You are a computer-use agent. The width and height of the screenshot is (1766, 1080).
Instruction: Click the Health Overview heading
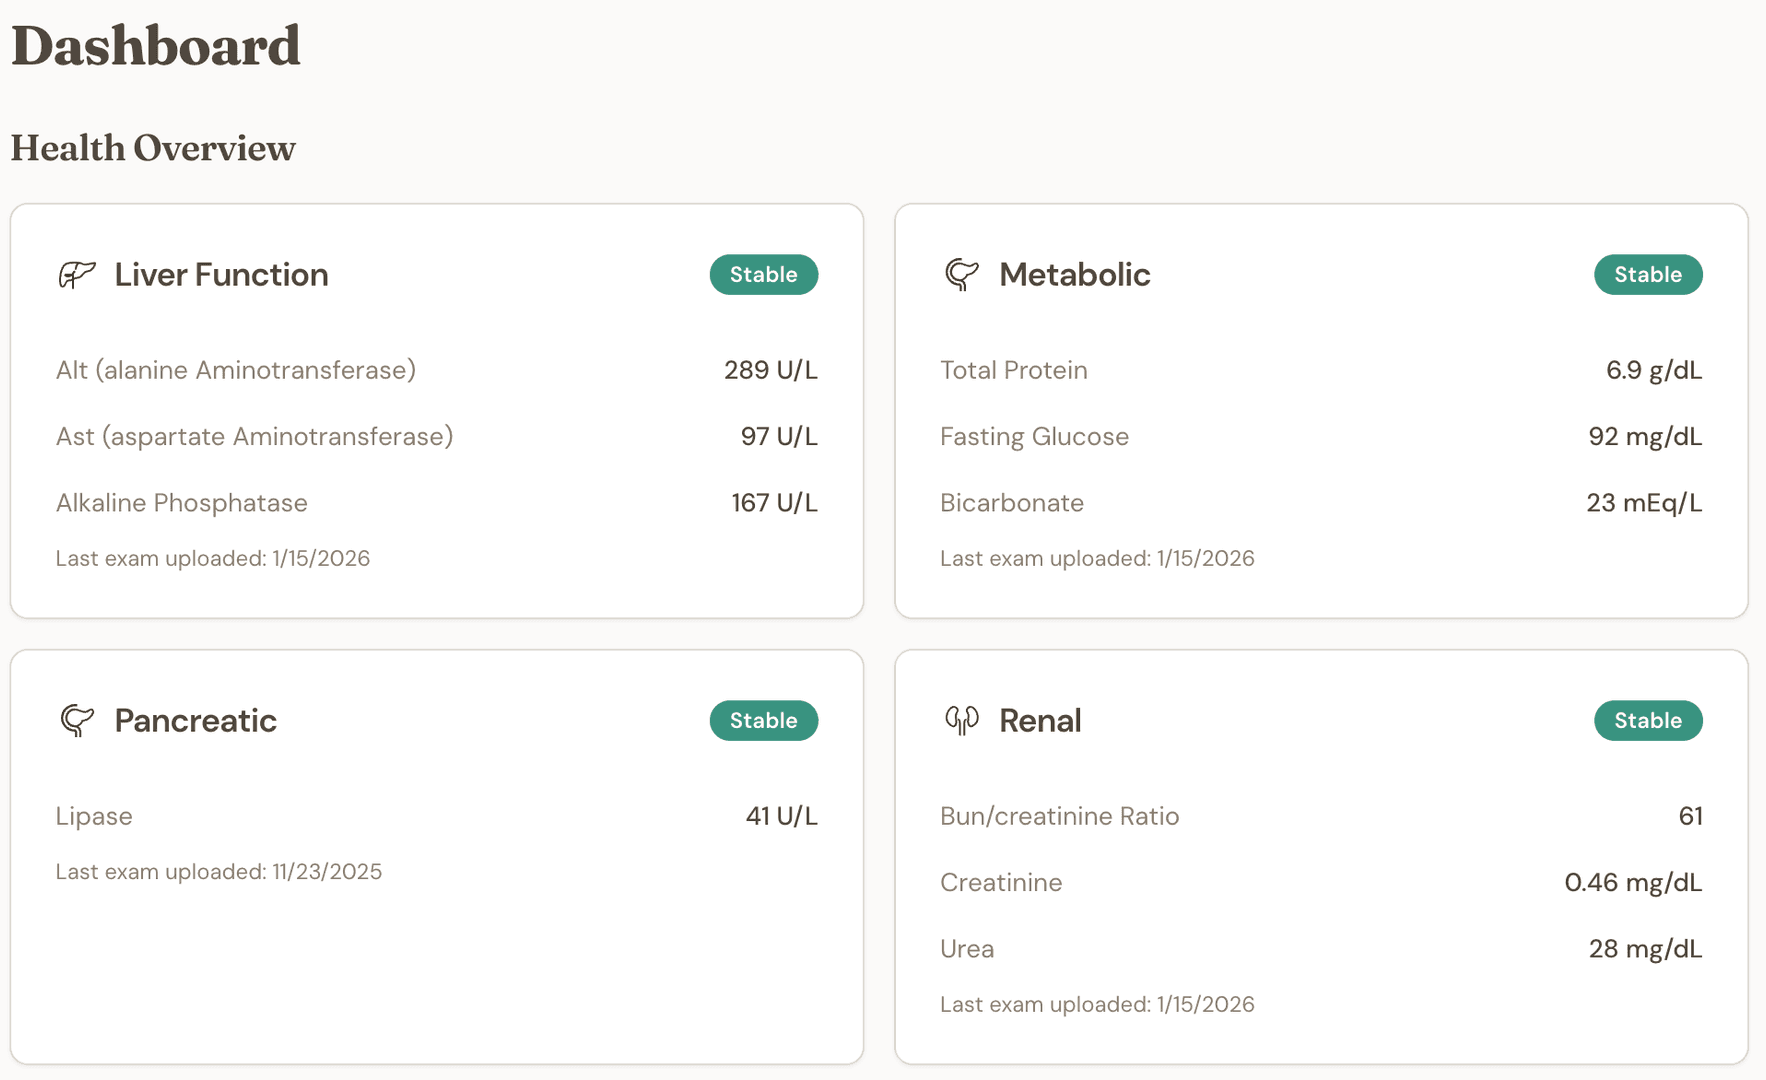click(153, 148)
